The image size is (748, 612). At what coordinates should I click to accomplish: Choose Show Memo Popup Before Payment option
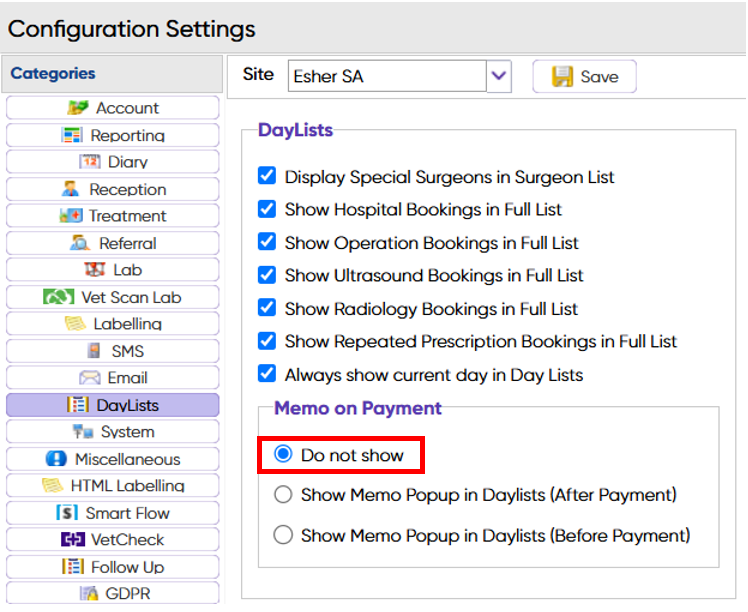(283, 535)
